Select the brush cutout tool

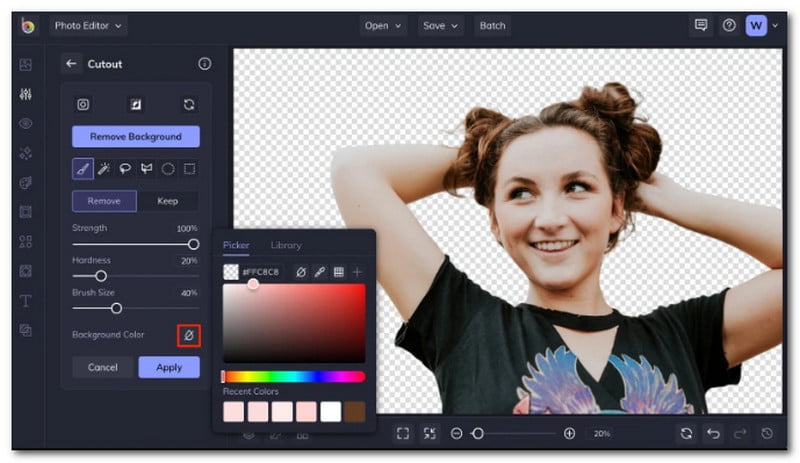(x=83, y=169)
